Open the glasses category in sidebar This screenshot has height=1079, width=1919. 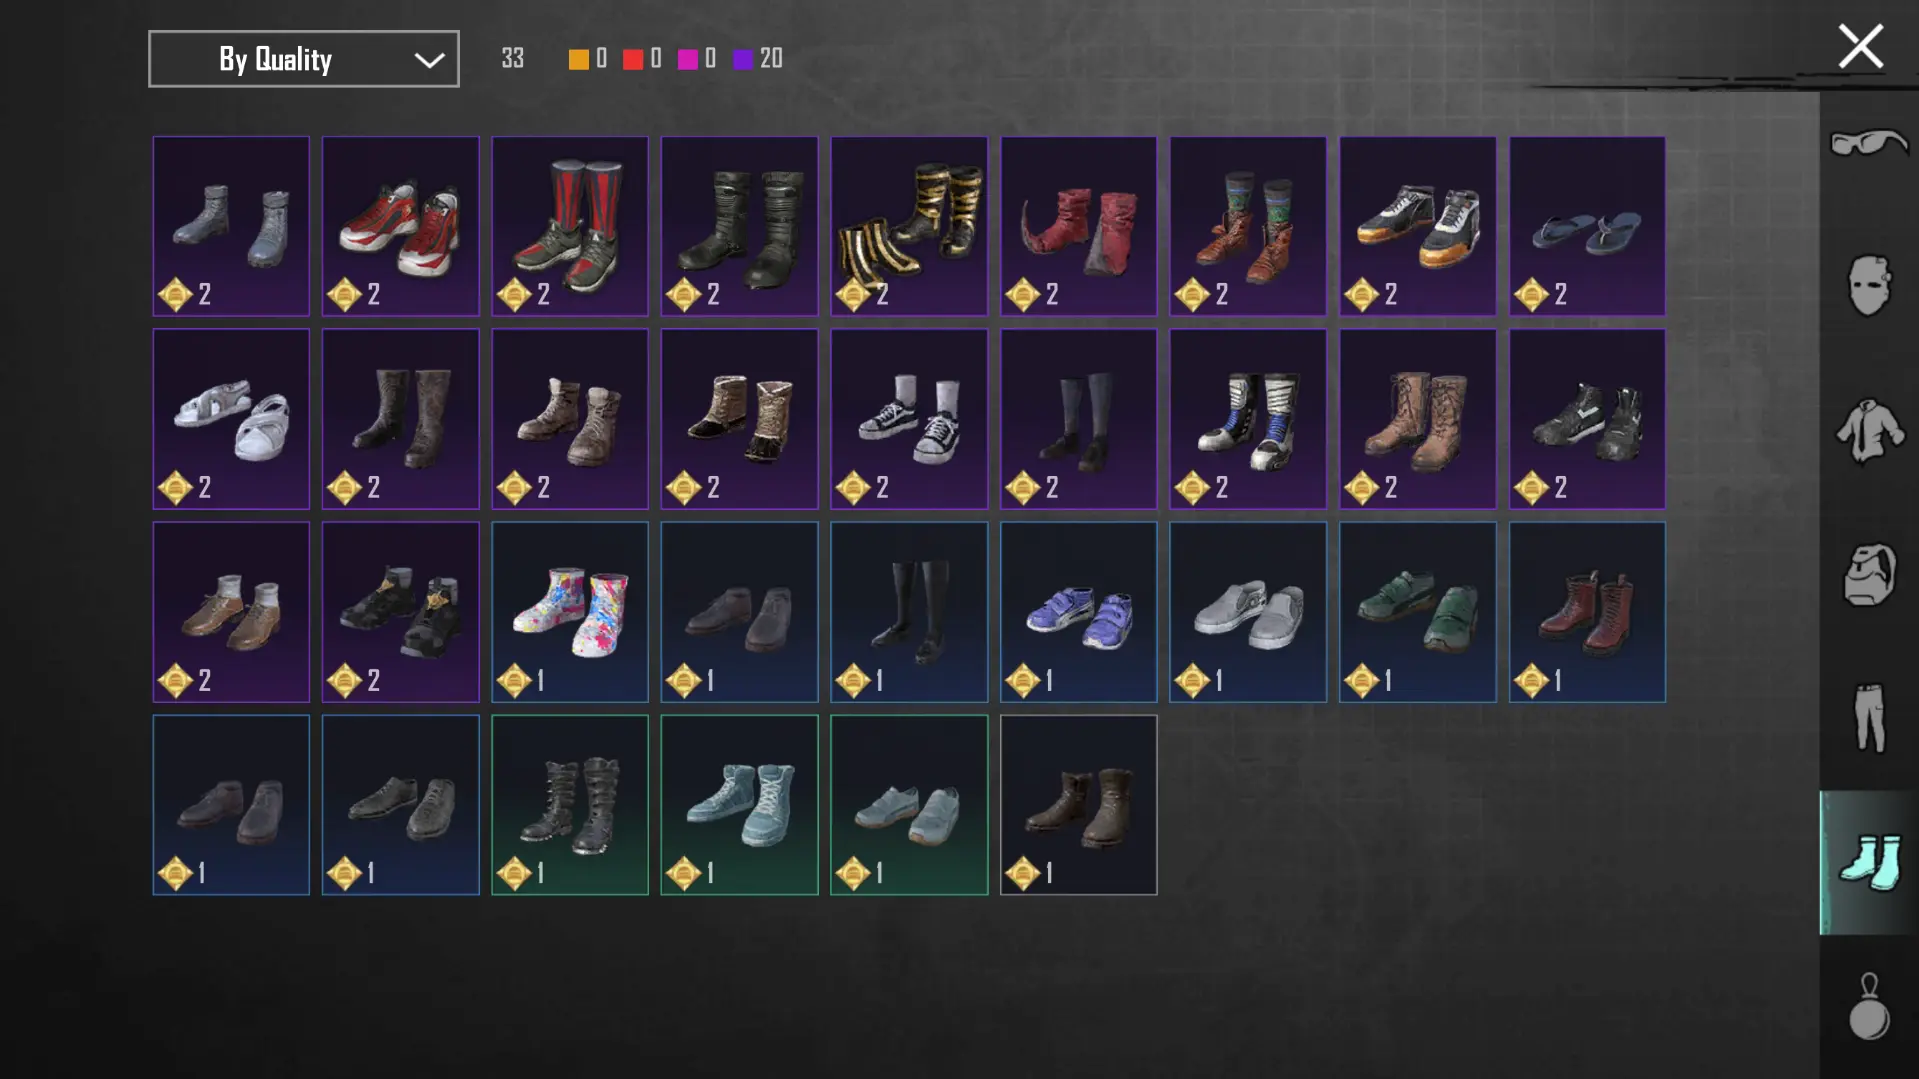1868,143
